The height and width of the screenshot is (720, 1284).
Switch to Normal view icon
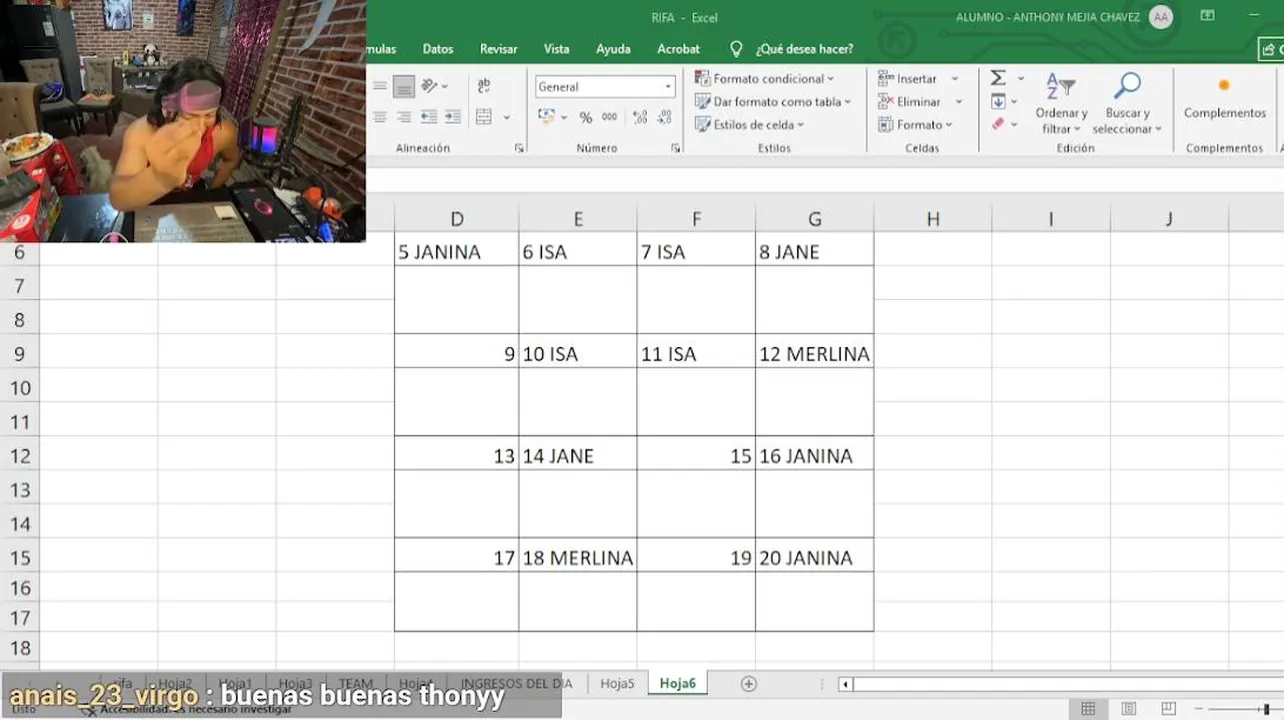click(x=1087, y=709)
